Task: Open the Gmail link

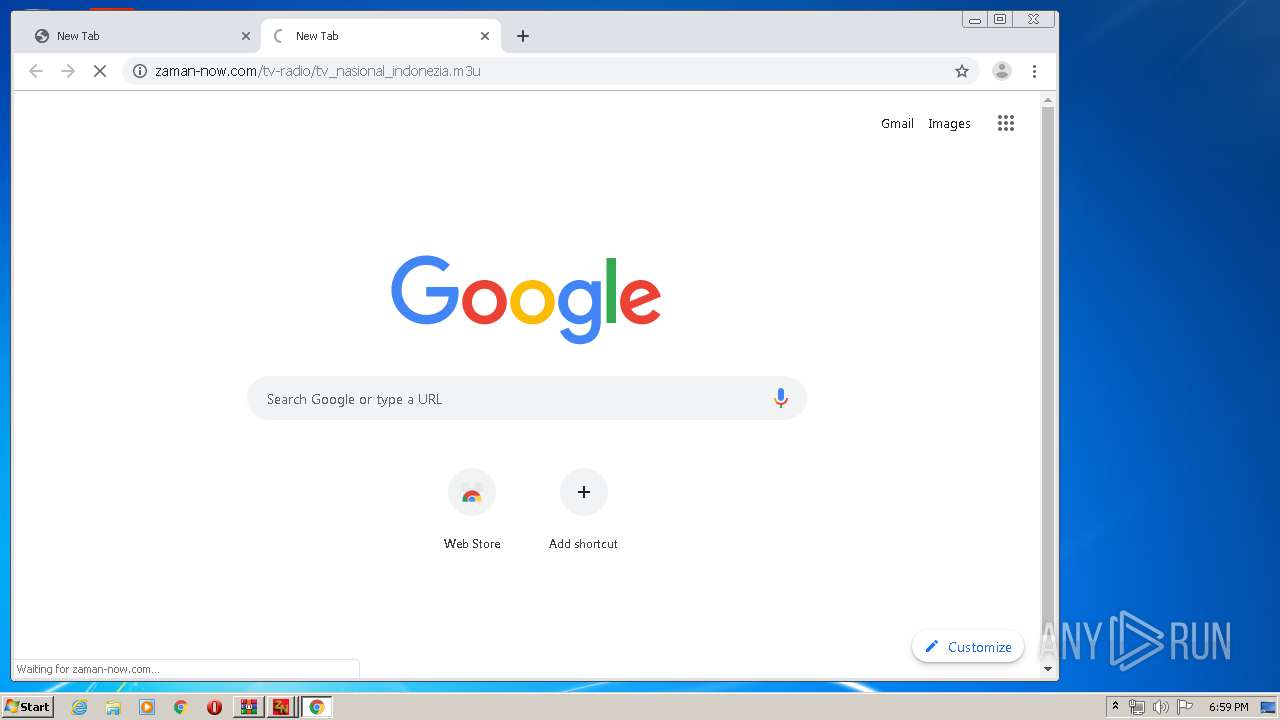Action: (897, 123)
